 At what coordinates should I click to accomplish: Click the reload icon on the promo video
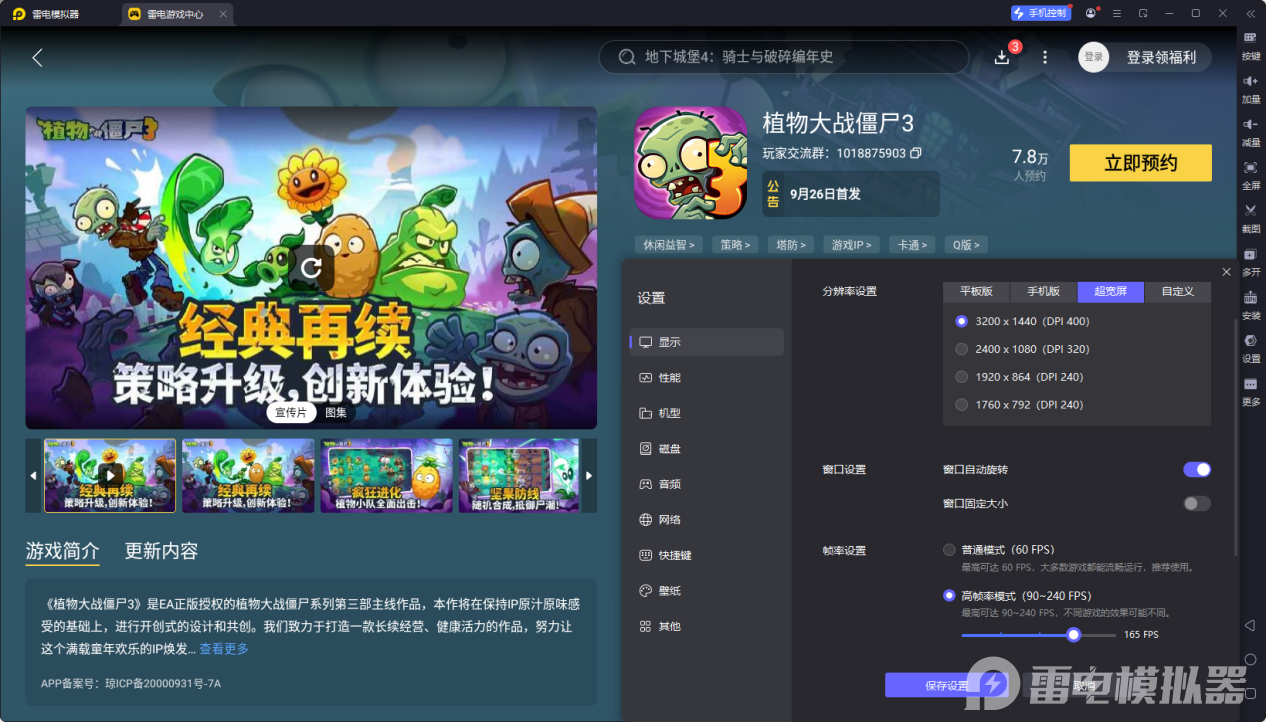(311, 267)
